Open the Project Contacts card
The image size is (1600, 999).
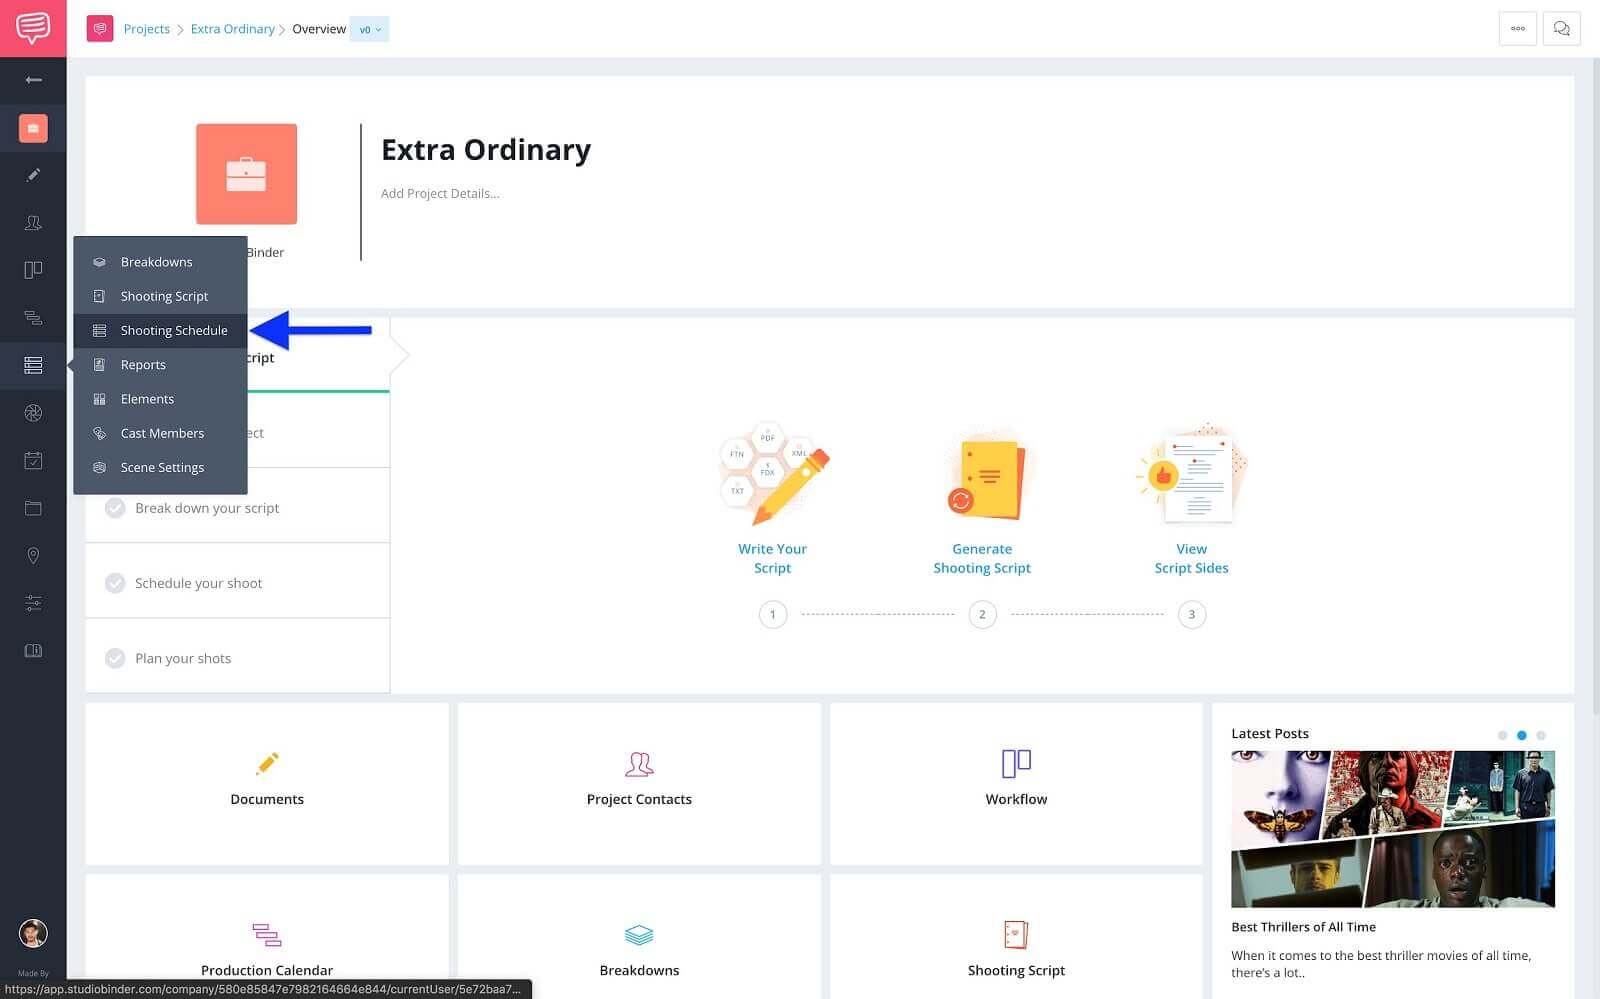(639, 783)
